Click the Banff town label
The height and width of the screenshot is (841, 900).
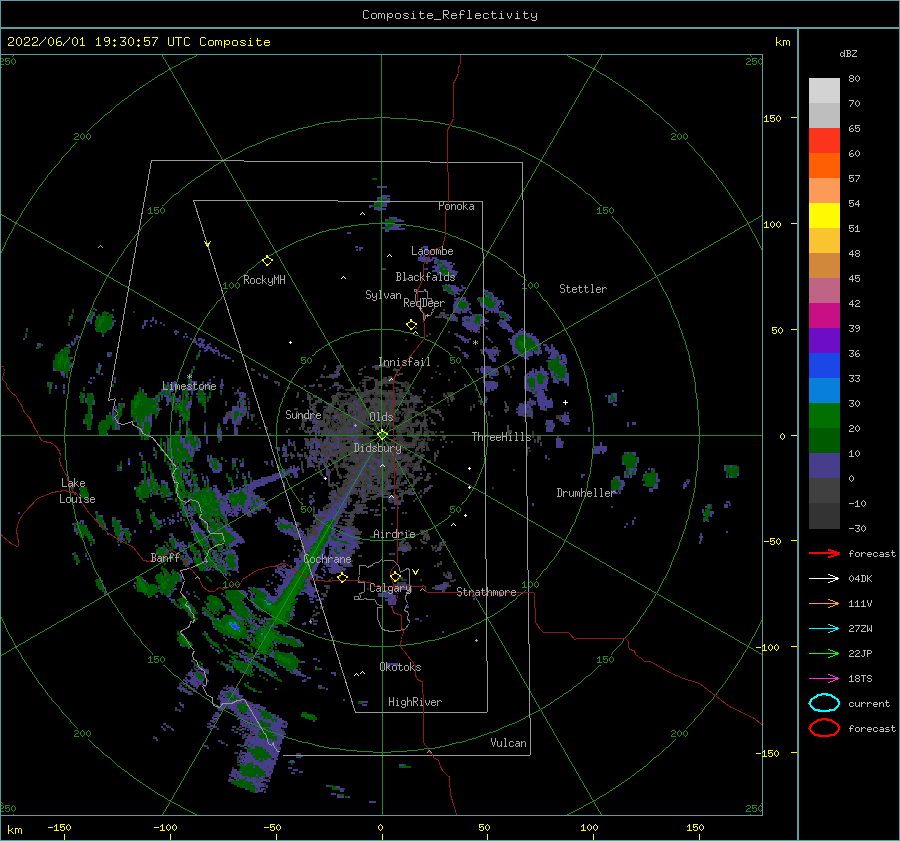[165, 558]
